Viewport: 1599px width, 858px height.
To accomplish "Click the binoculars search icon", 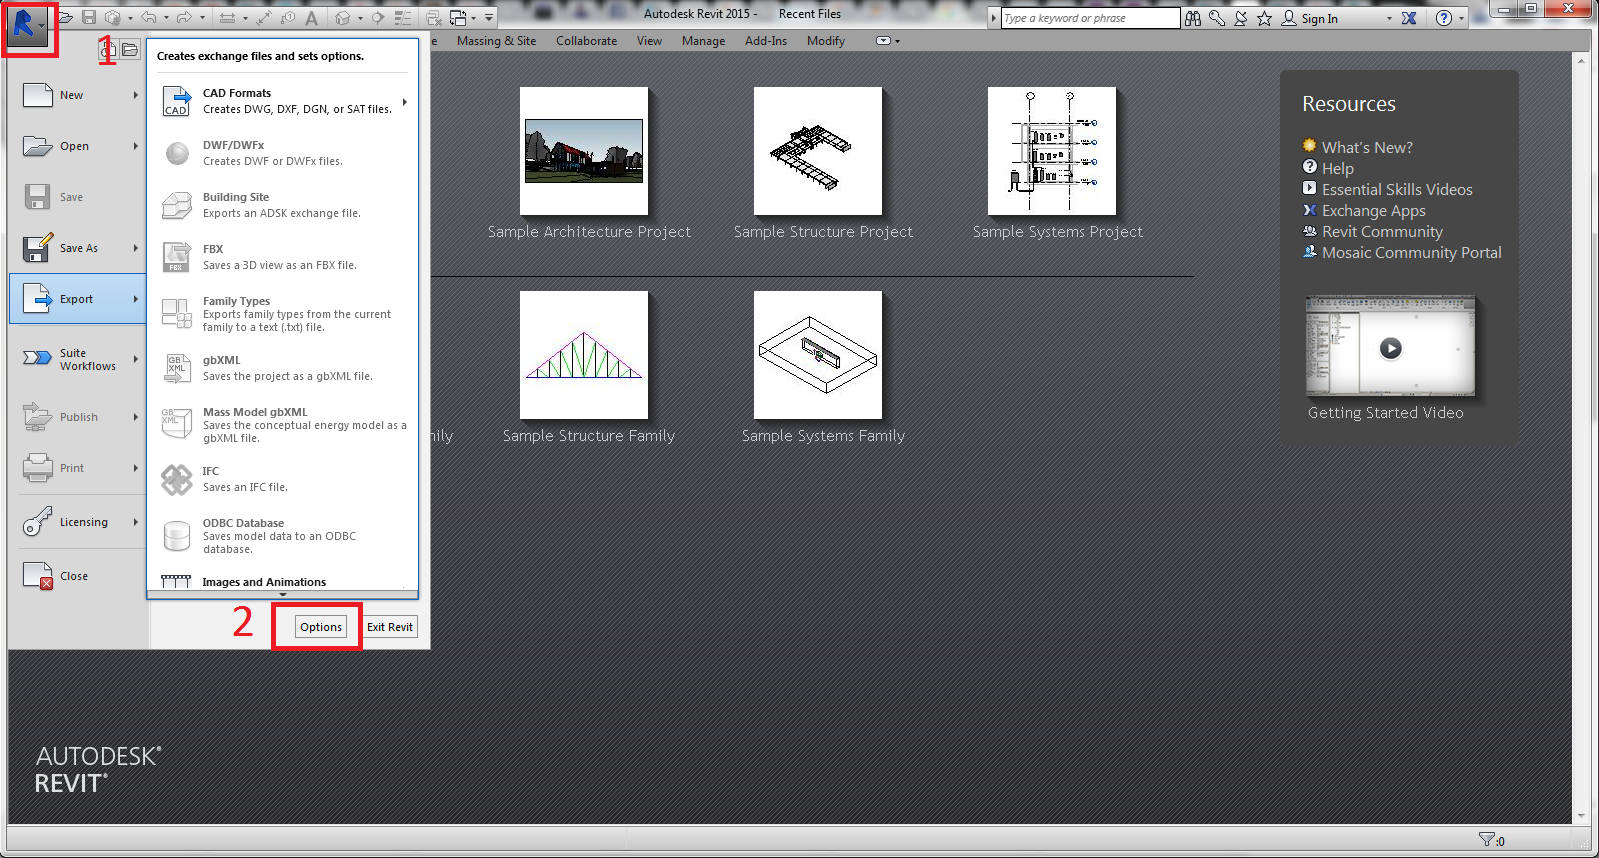I will click(x=1193, y=18).
